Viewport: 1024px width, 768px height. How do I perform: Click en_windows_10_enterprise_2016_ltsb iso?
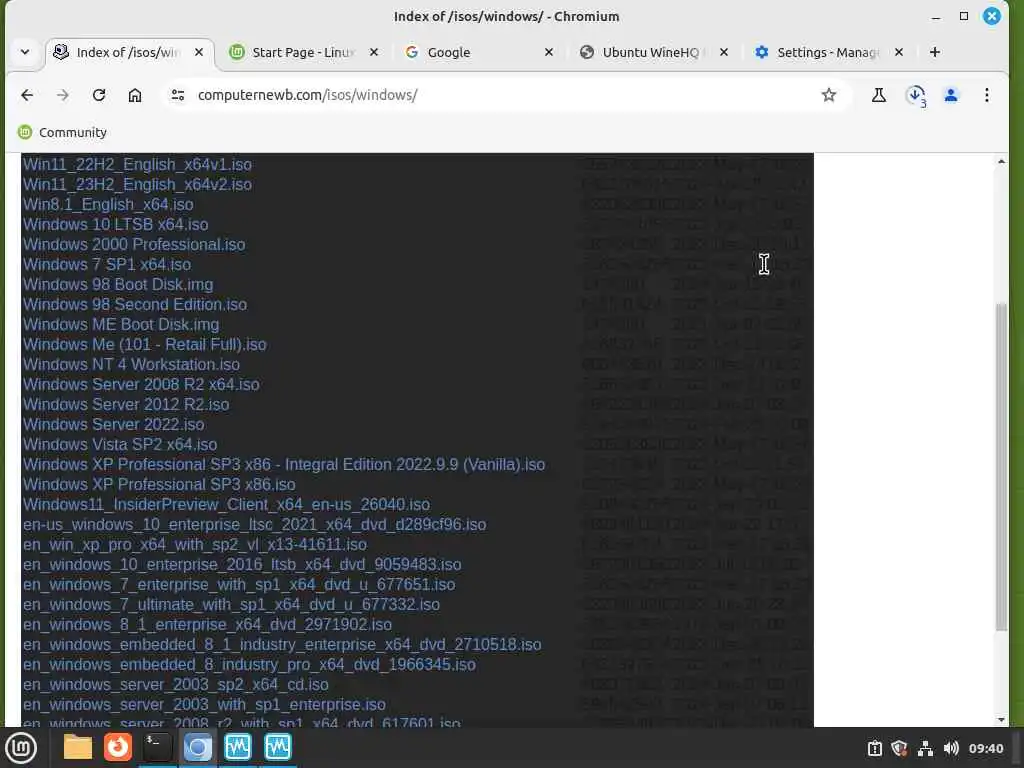tap(242, 565)
